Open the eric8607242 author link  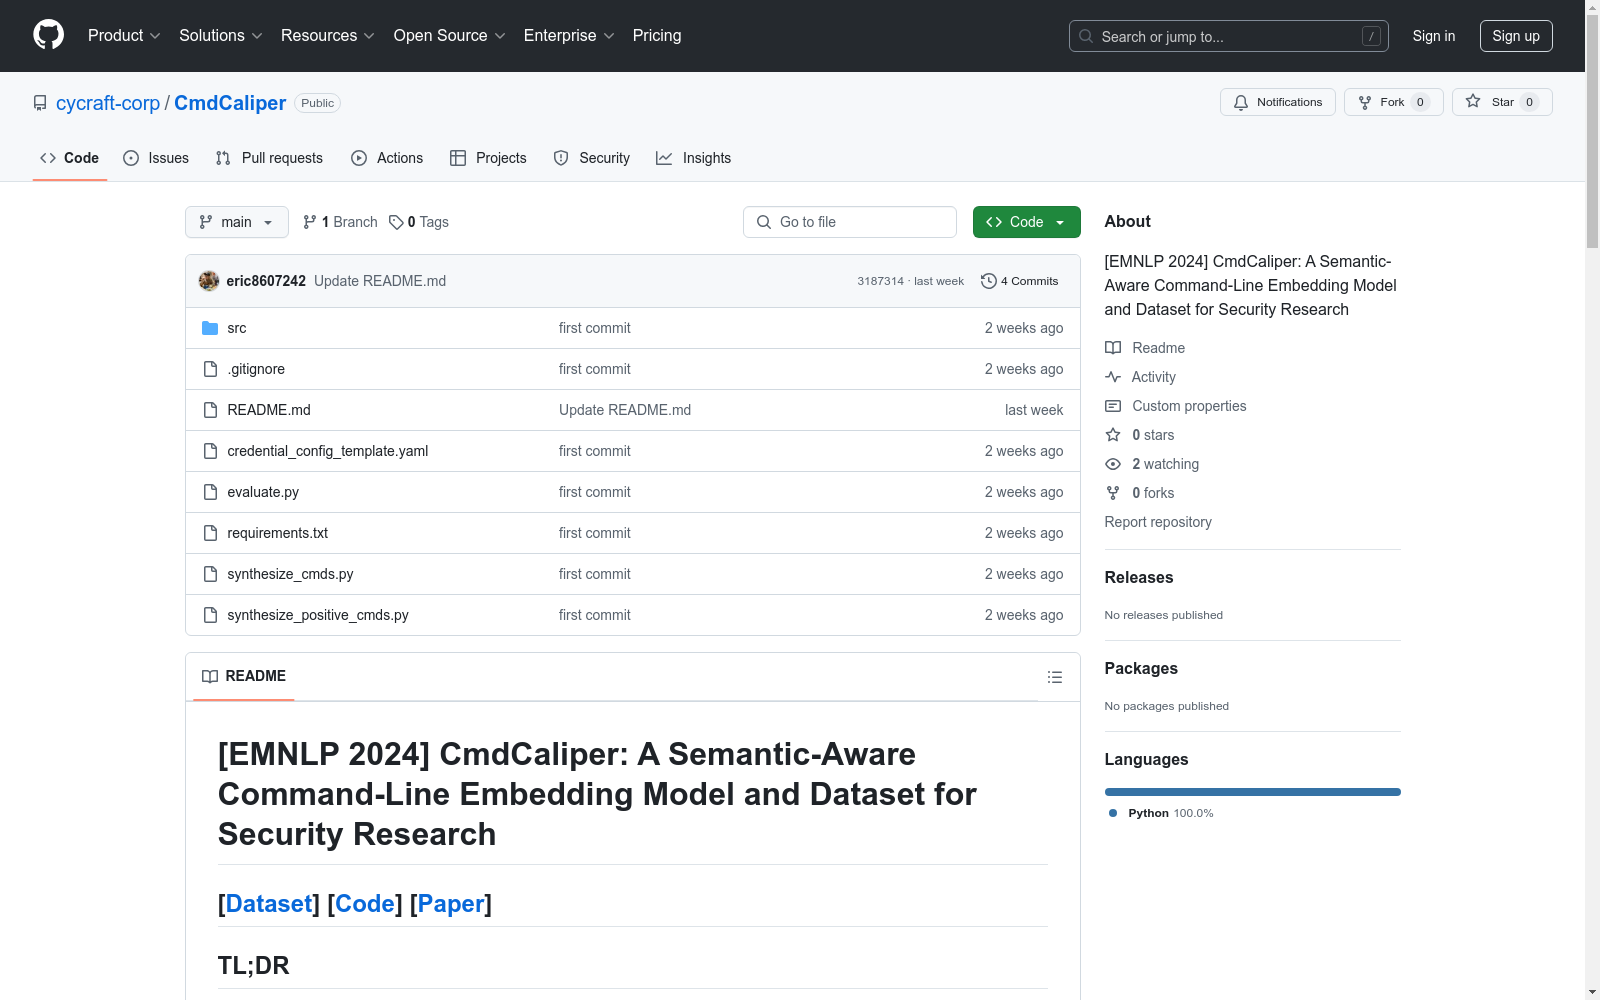coord(266,281)
